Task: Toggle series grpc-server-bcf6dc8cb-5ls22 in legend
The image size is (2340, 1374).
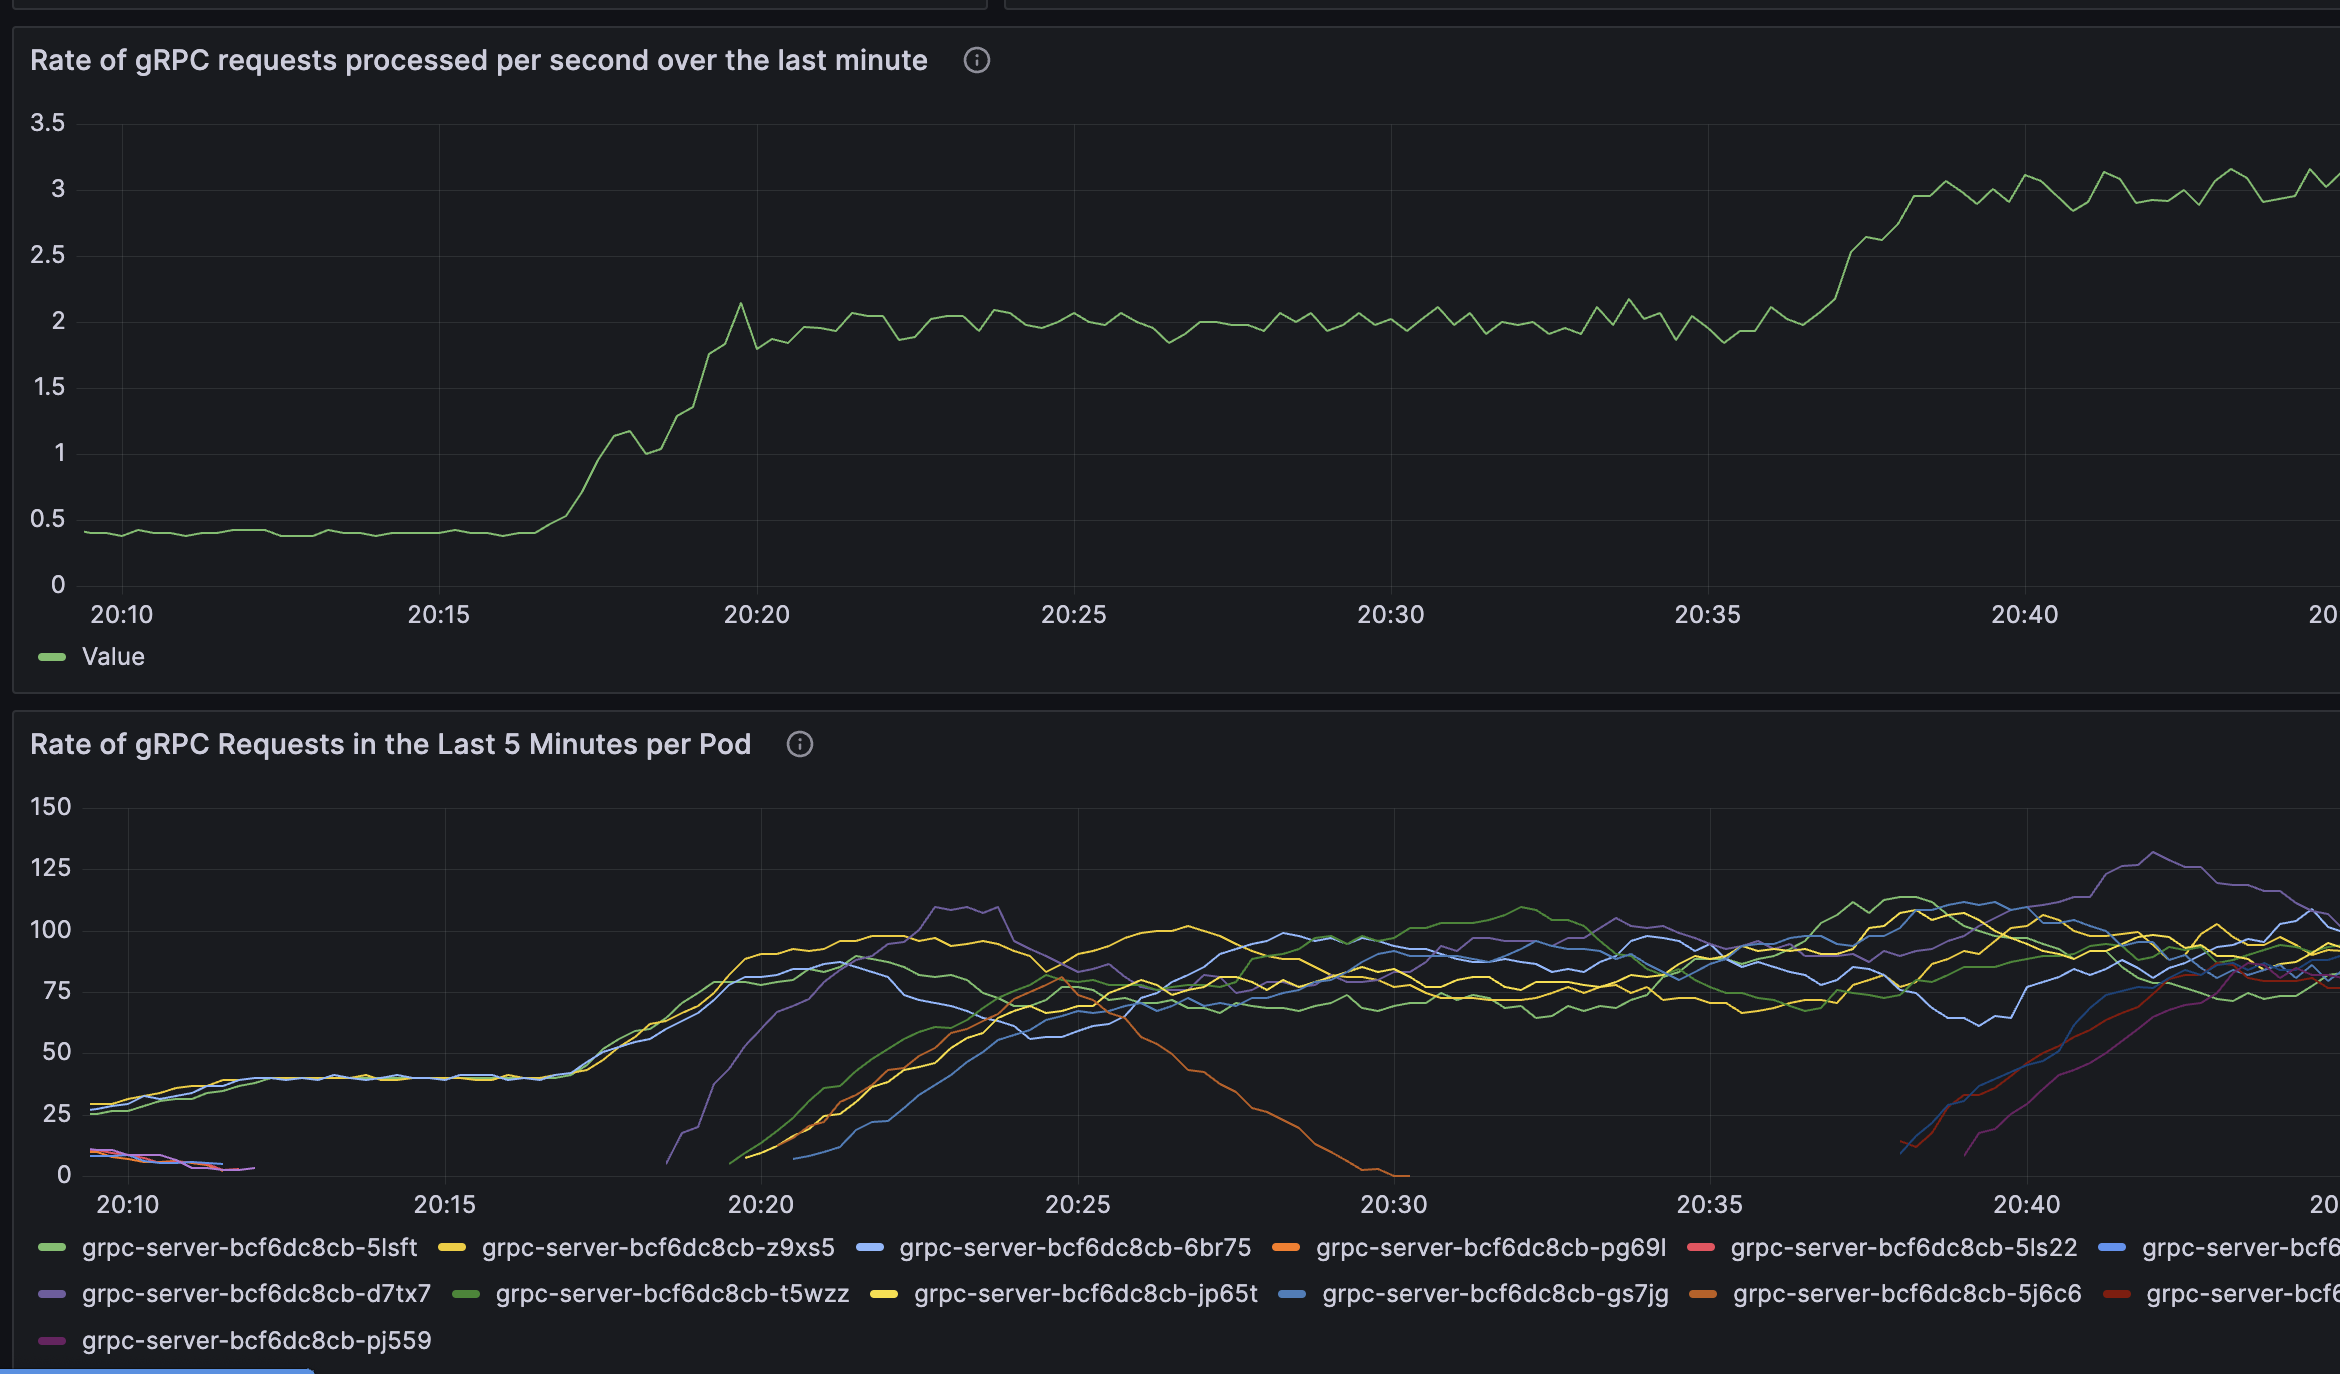Action: point(1904,1247)
